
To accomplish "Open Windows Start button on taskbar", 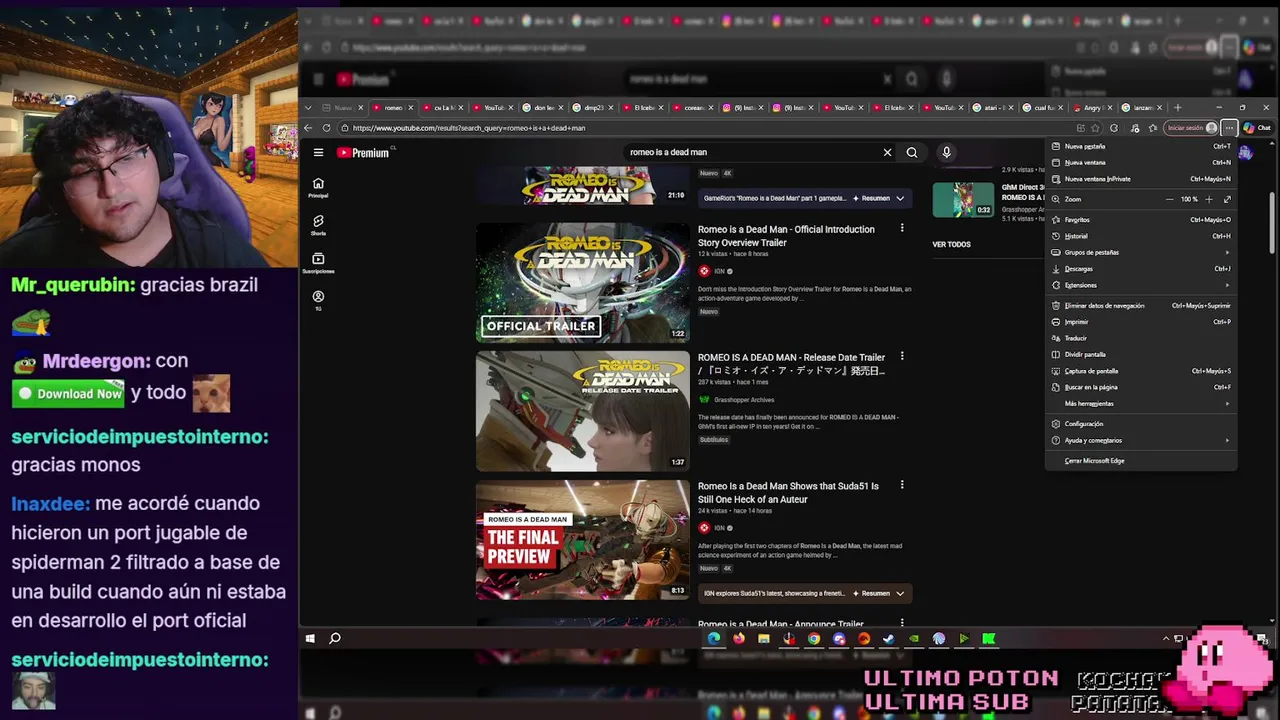I will [310, 638].
